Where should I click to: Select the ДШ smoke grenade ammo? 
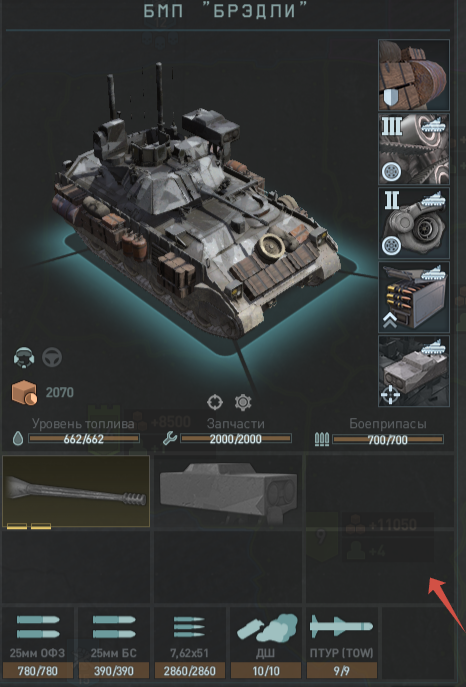point(265,643)
